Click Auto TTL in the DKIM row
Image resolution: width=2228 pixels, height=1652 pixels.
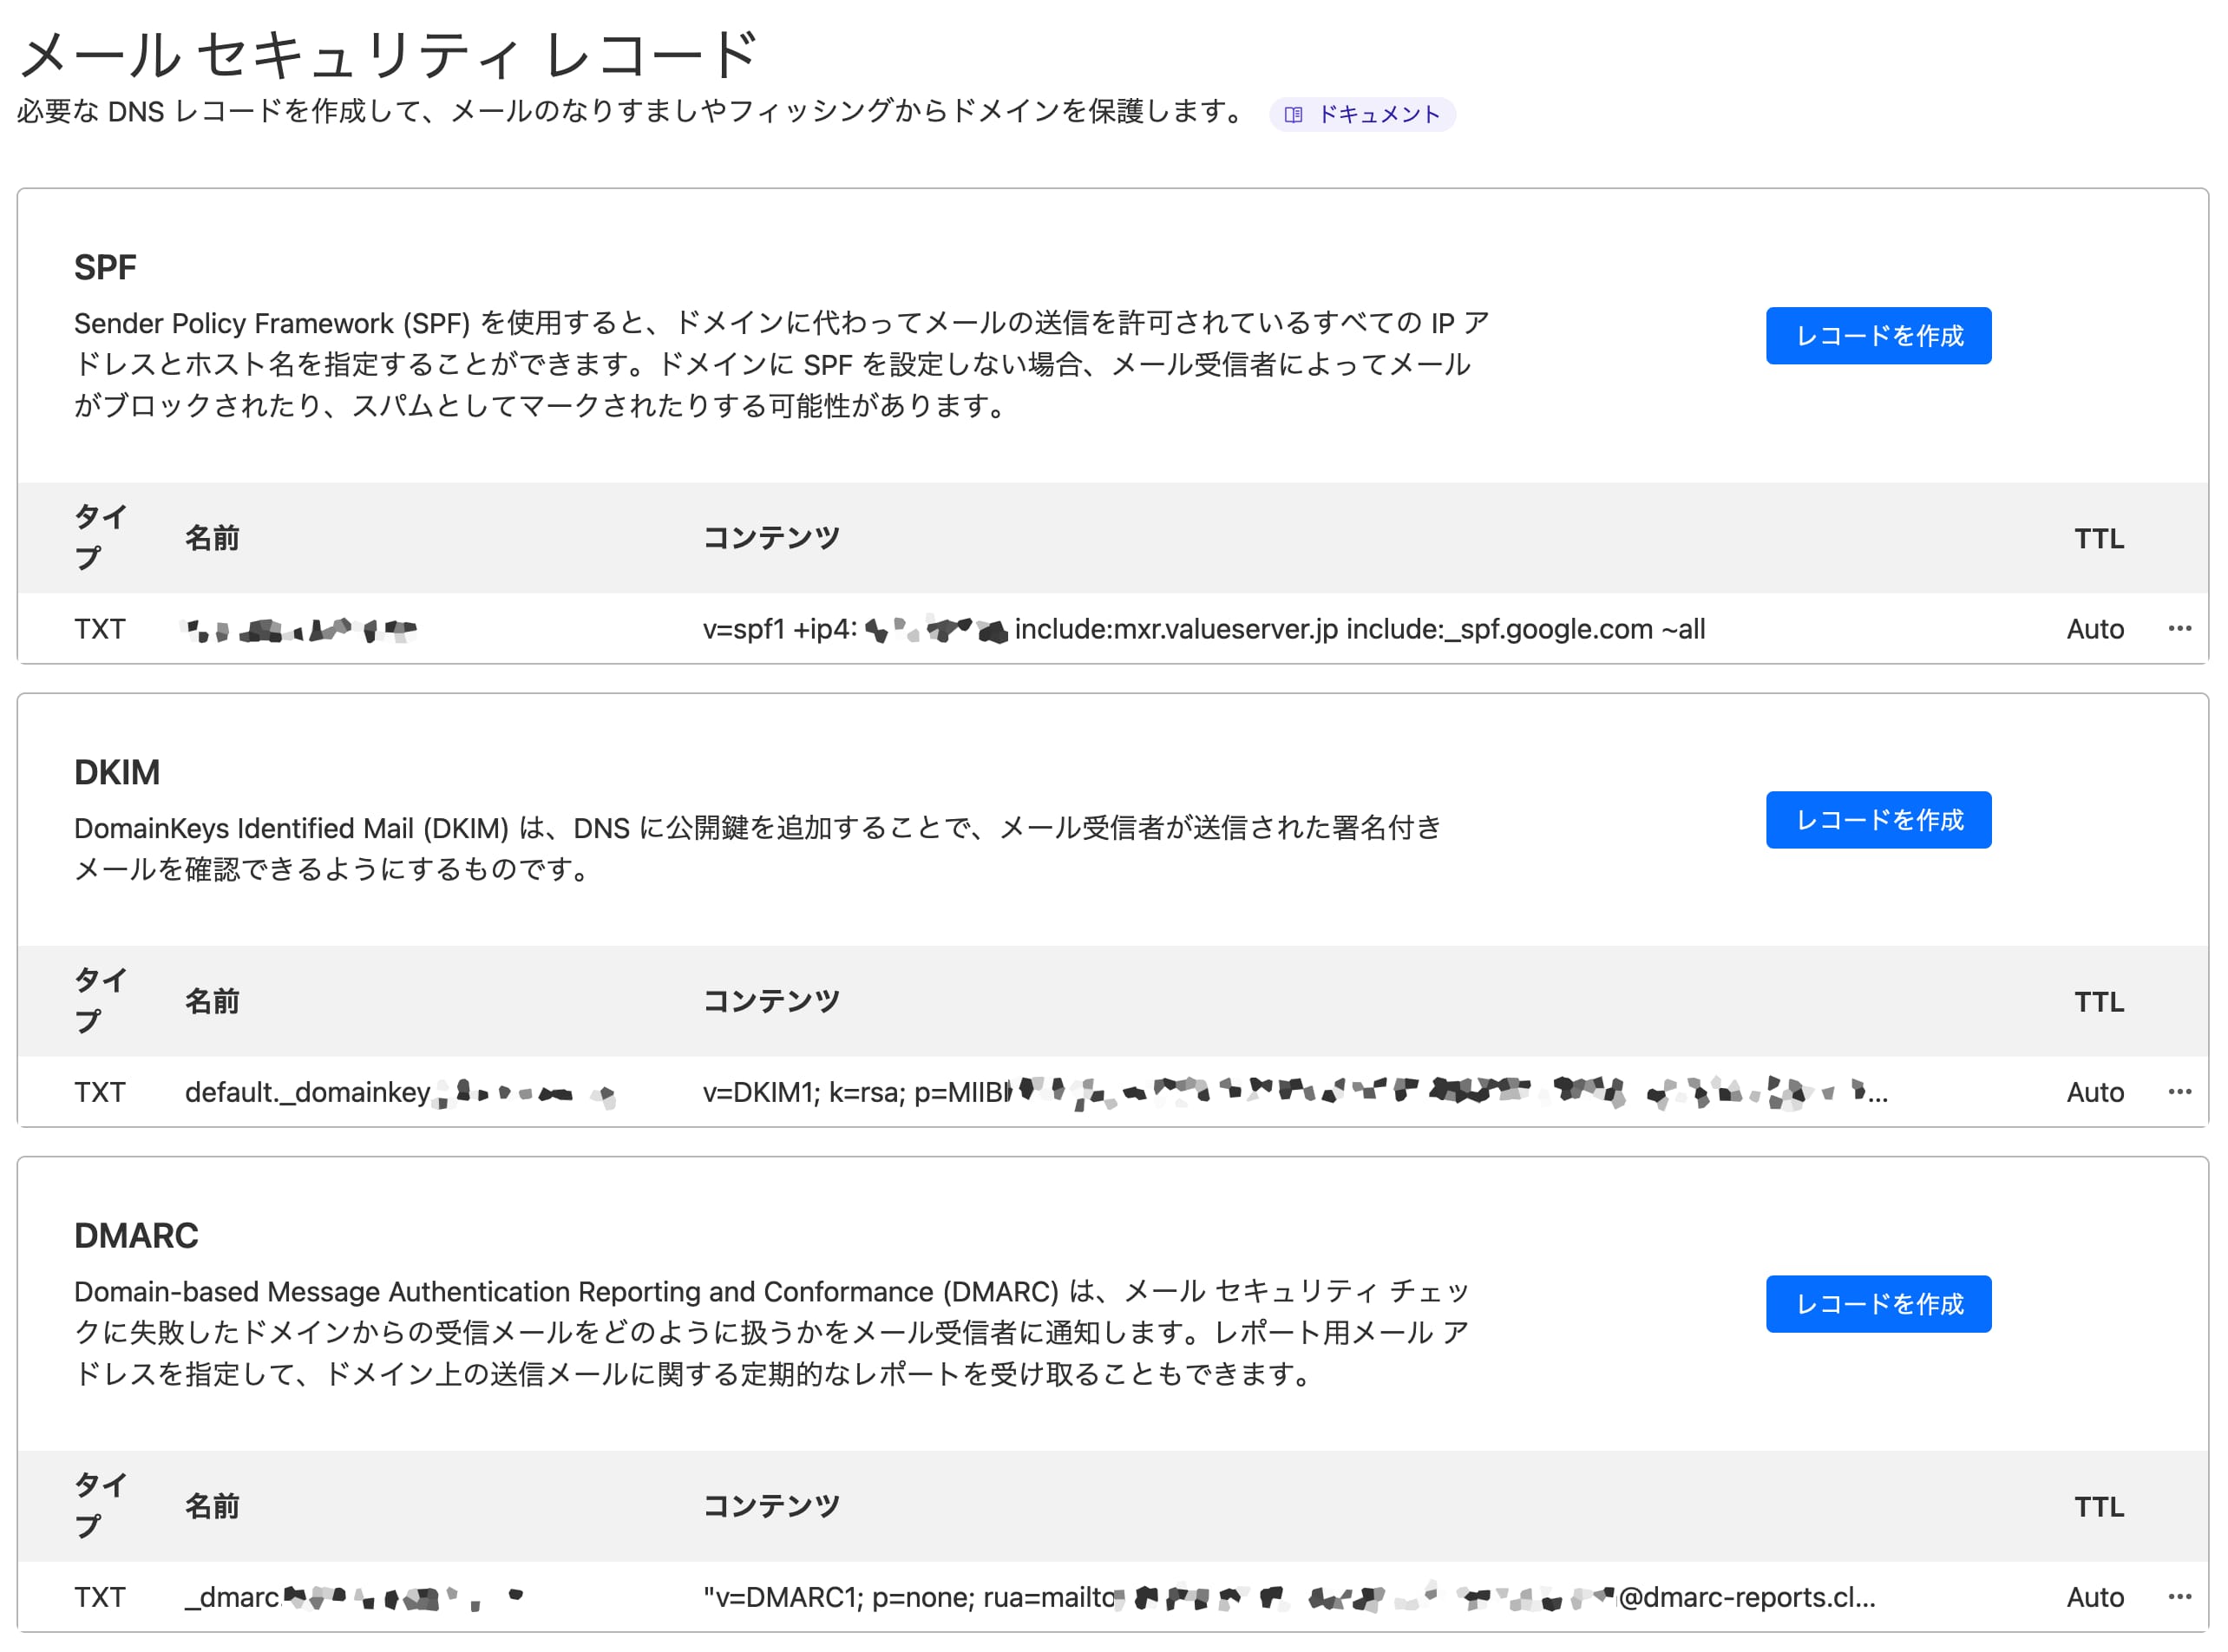(x=2095, y=1092)
